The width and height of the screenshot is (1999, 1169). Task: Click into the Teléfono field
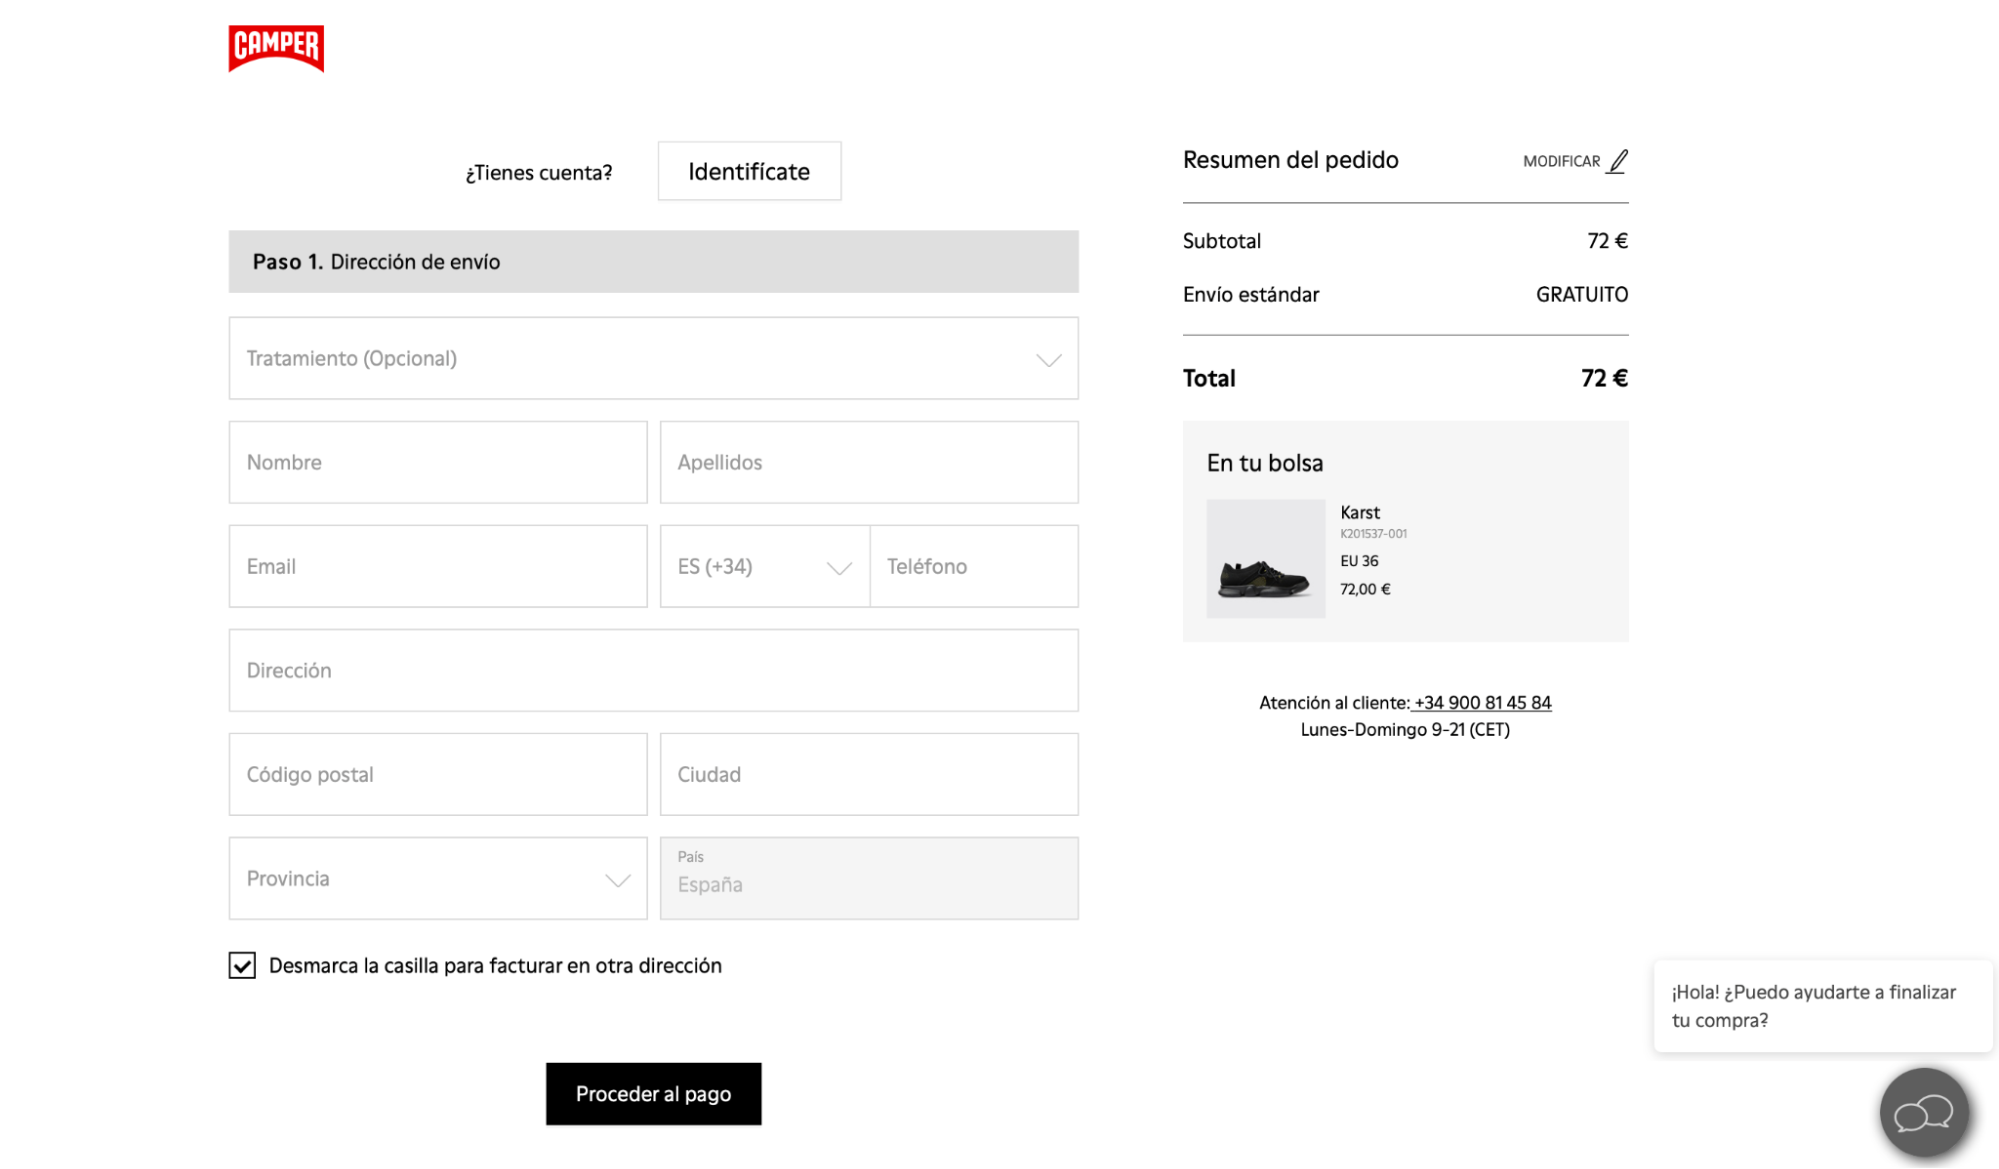coord(974,566)
